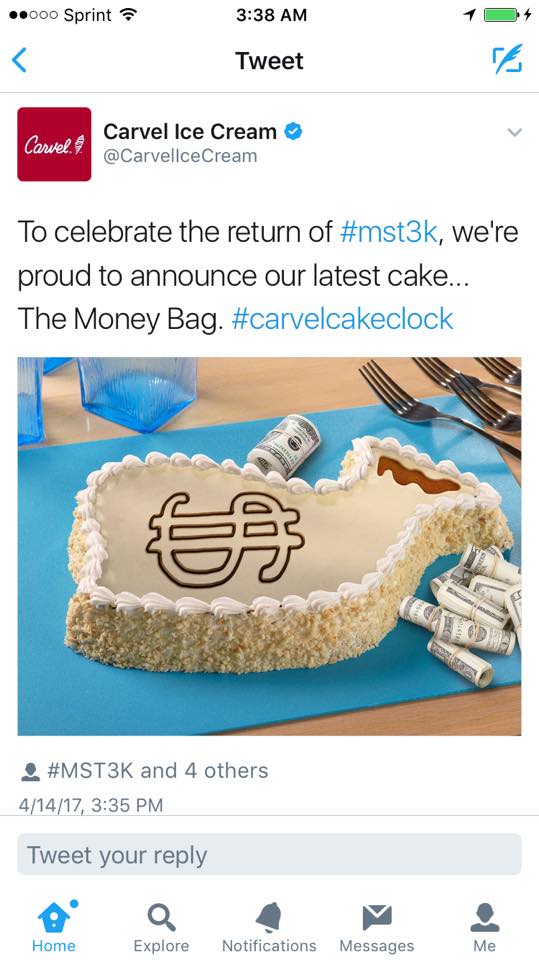Tap the tagged people silhouette icon
This screenshot has height=960, width=539.
pos(30,771)
